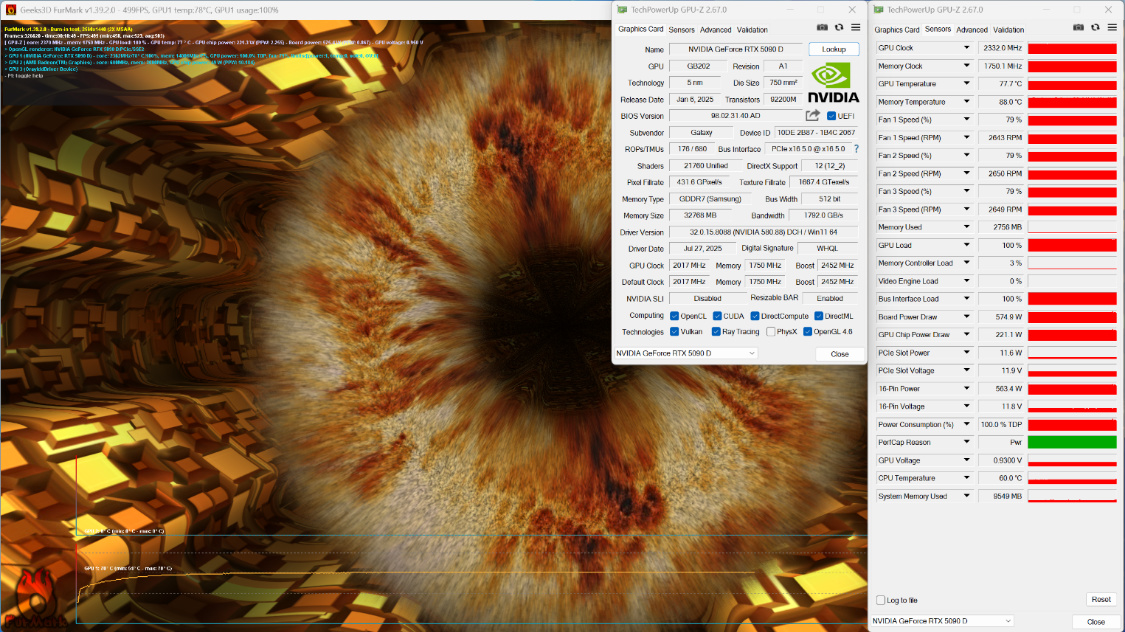Image resolution: width=1125 pixels, height=632 pixels.
Task: Click the Bus Interface question mark icon
Action: [856, 149]
